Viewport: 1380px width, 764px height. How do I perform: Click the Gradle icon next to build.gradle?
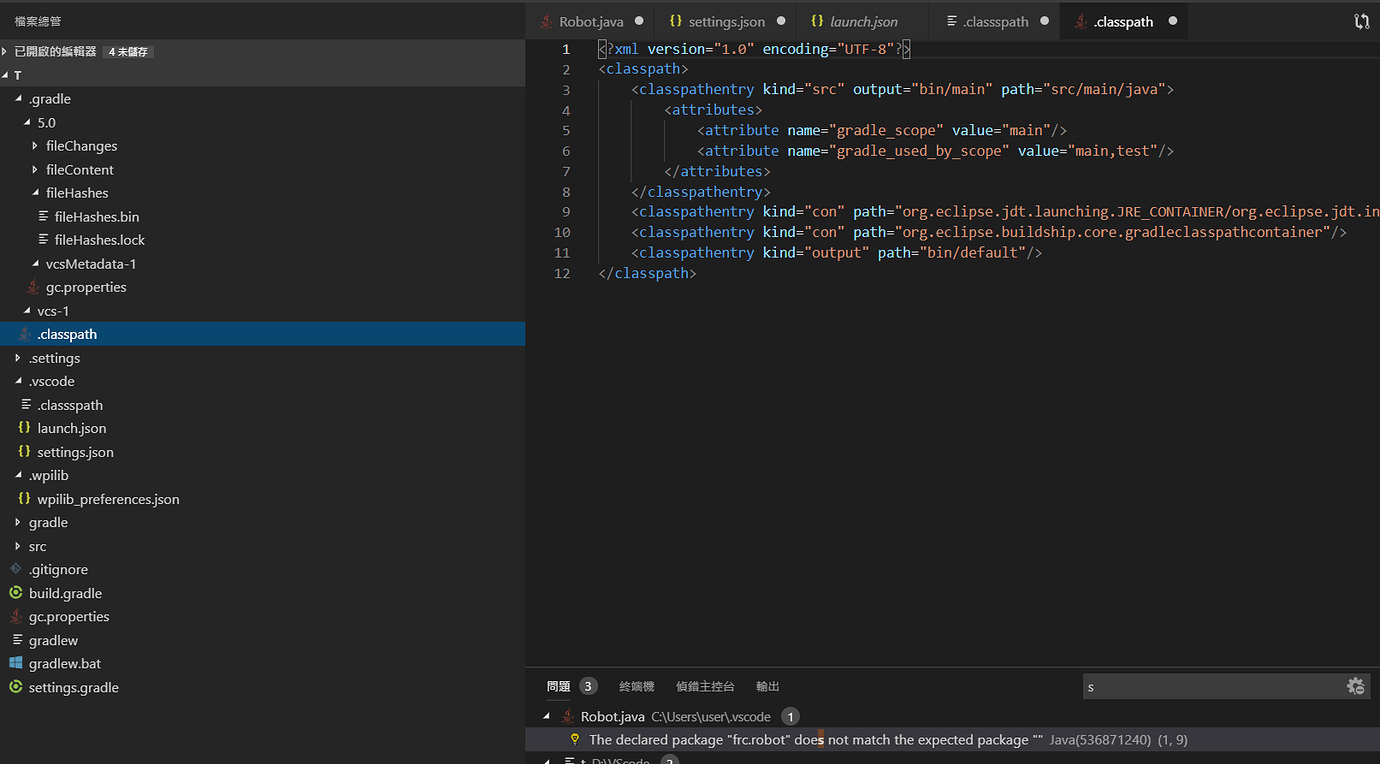click(x=16, y=593)
